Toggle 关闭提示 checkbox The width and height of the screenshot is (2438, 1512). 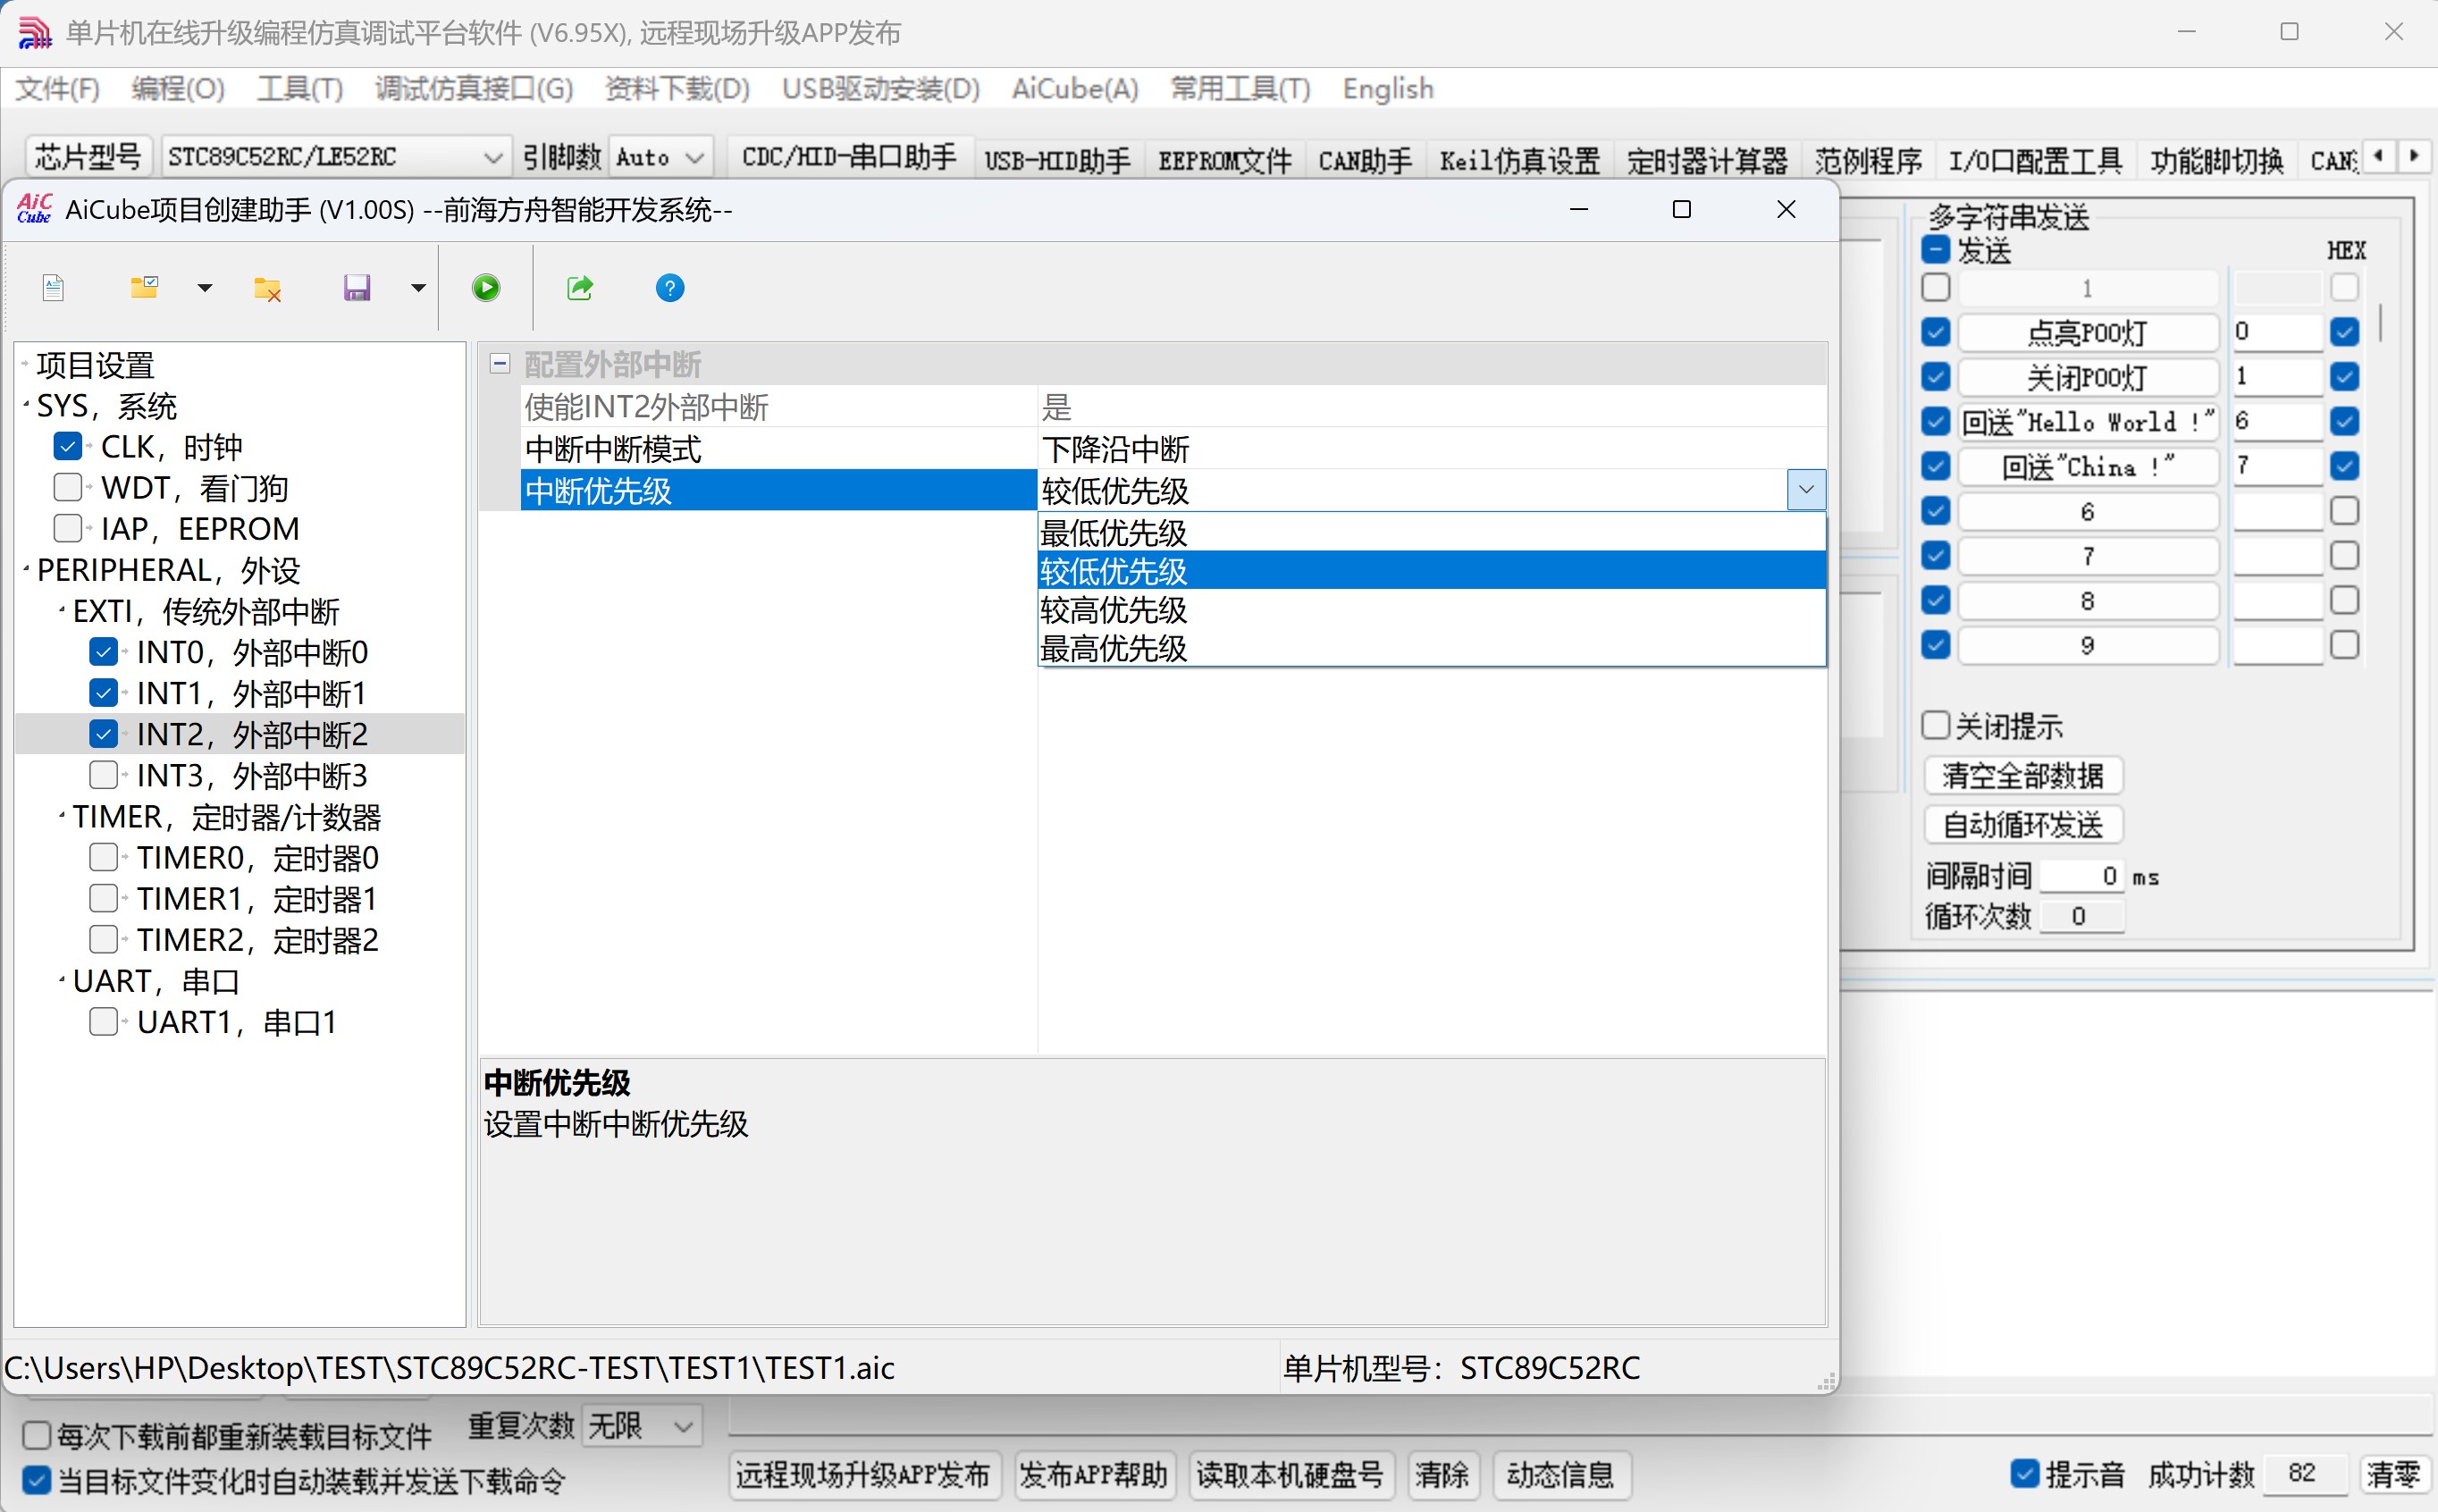[x=1936, y=725]
